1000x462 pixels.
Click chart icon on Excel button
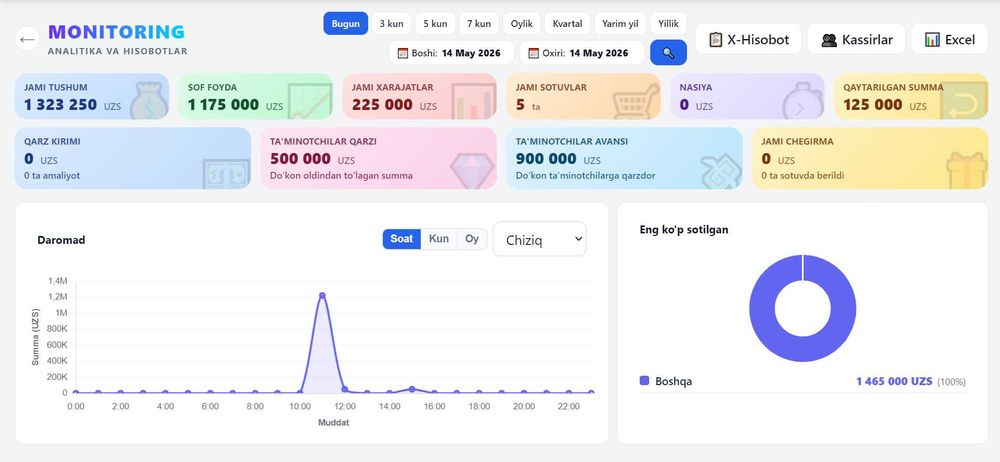(x=932, y=40)
